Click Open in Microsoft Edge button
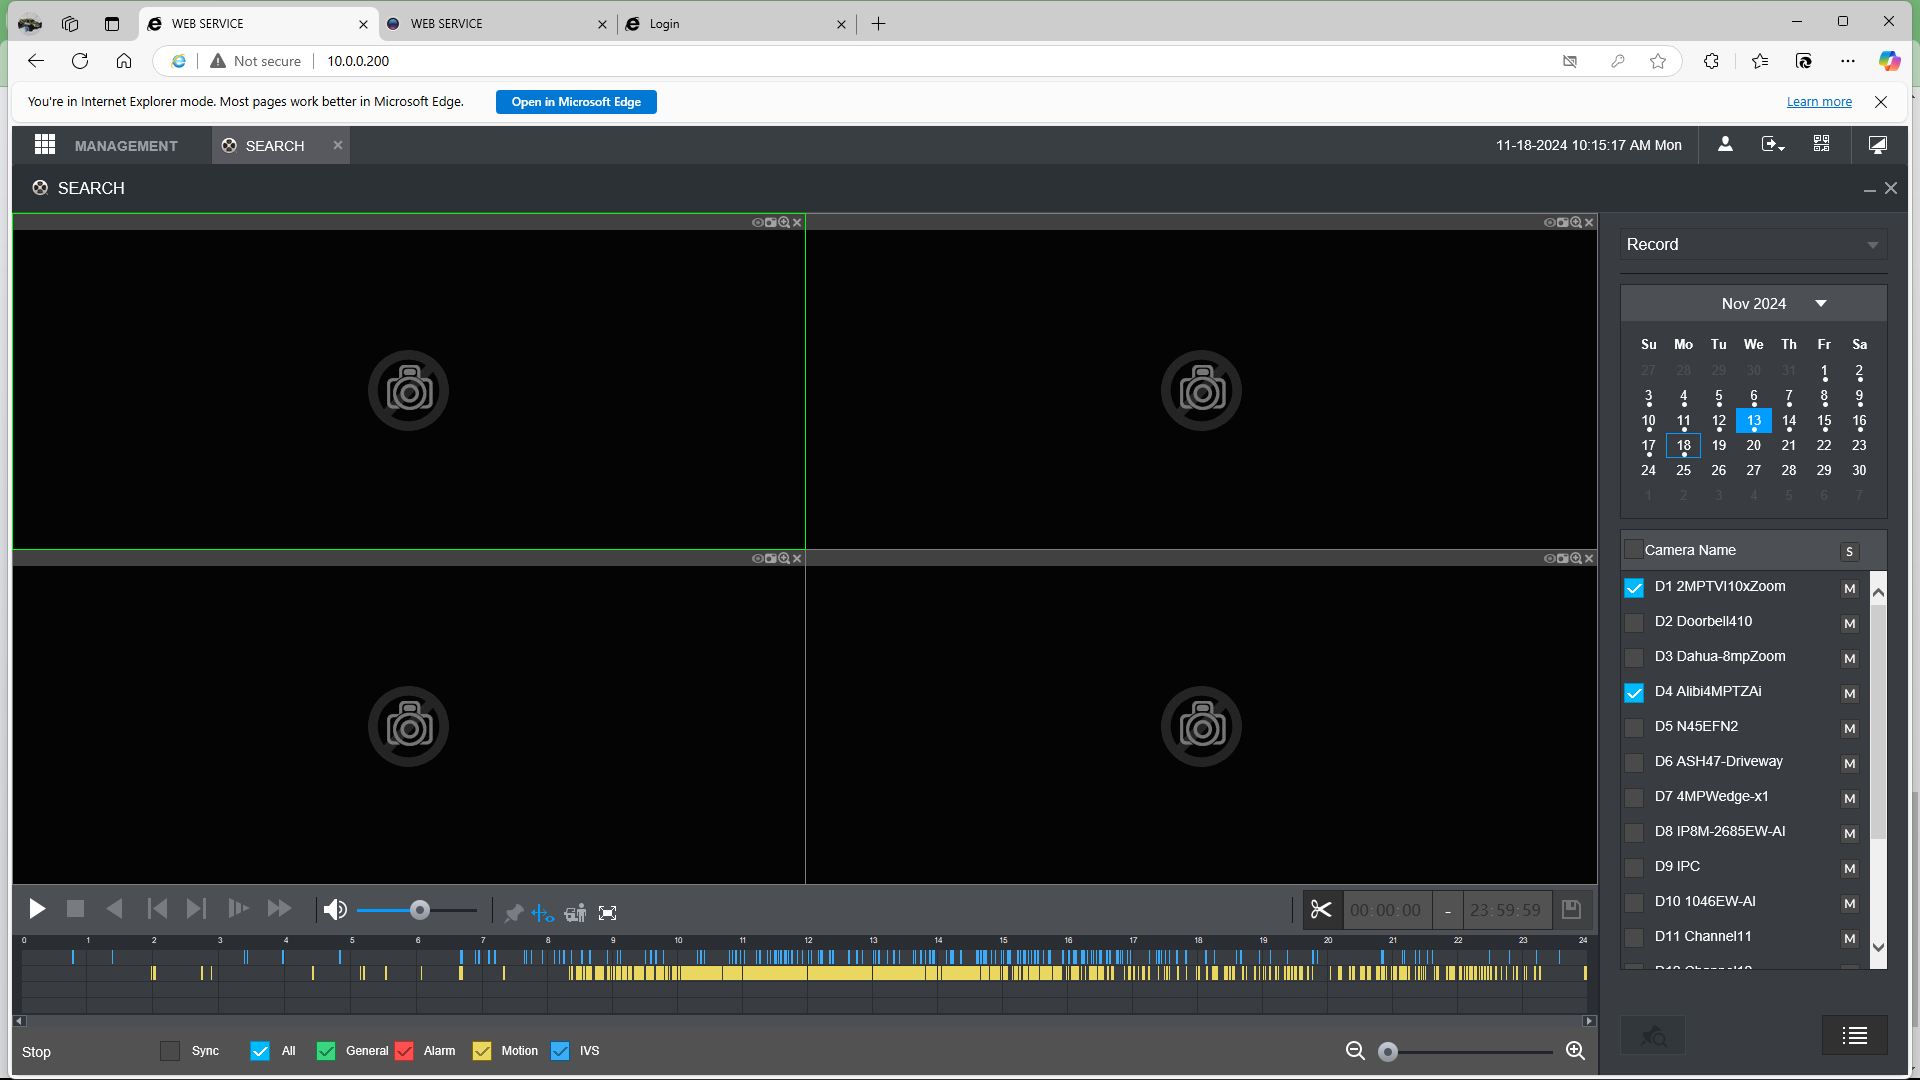 pos(576,102)
